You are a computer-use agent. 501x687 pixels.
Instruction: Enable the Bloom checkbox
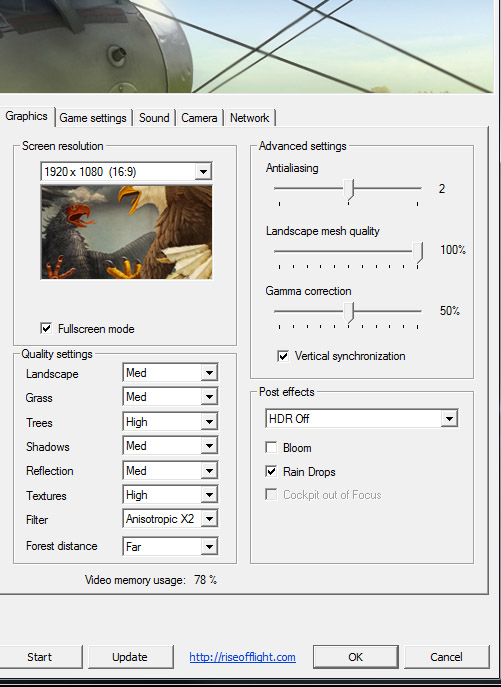tap(271, 447)
